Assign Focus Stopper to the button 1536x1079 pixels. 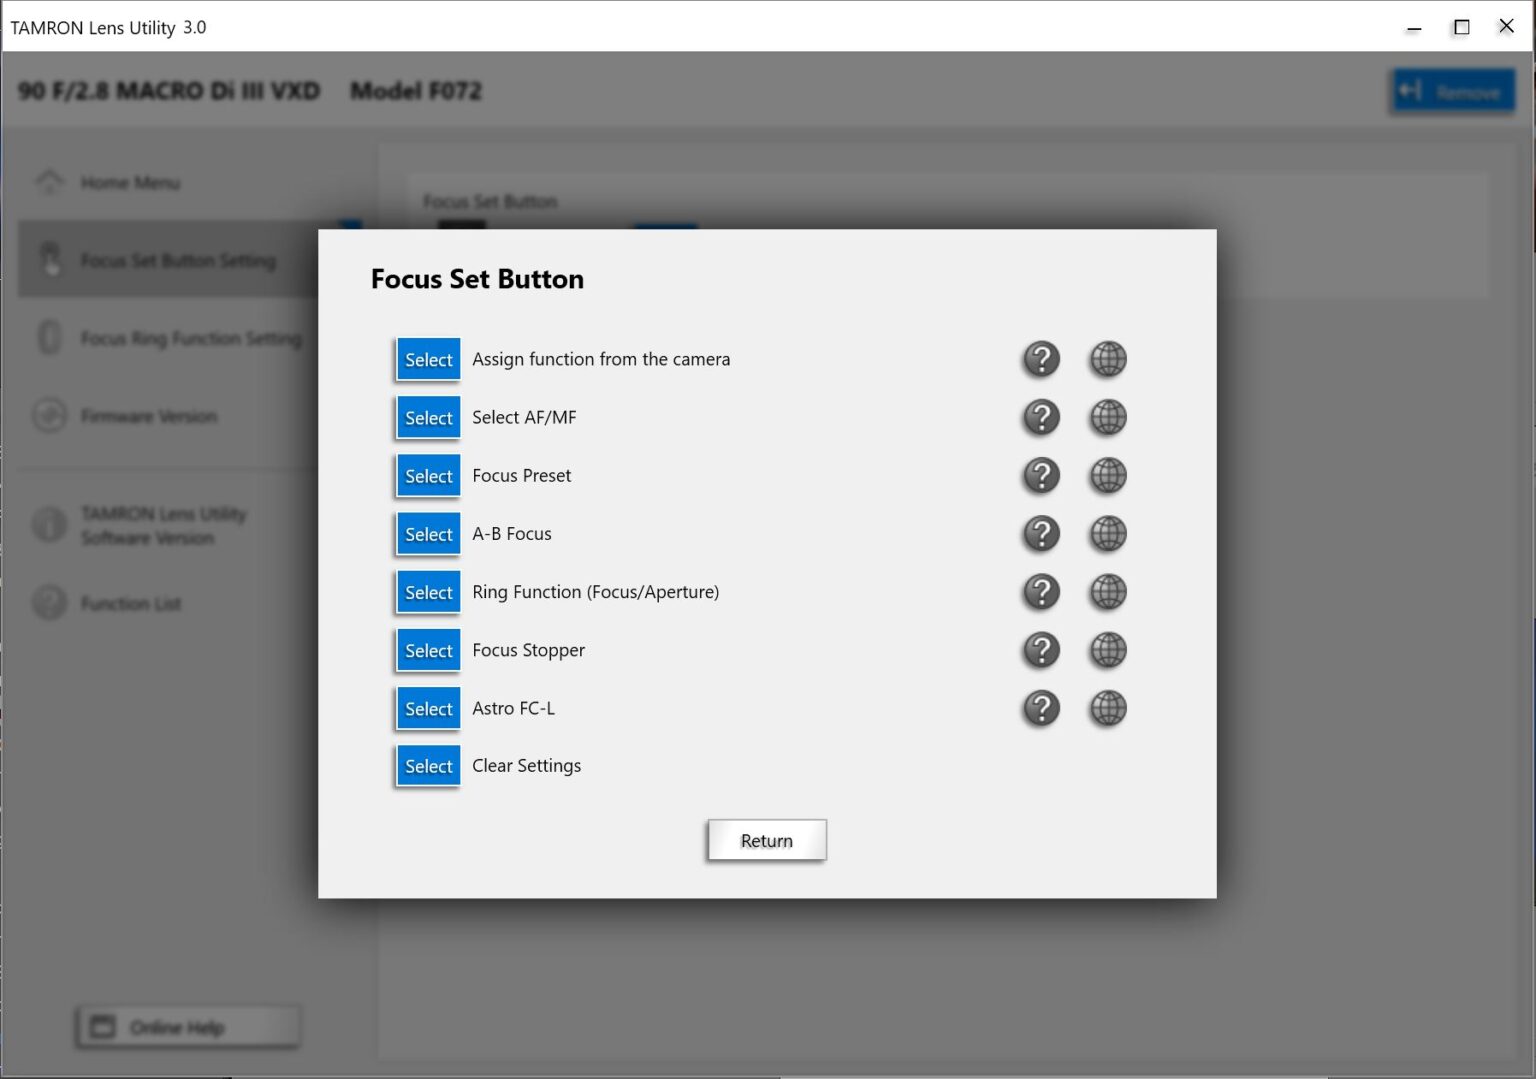pyautogui.click(x=428, y=650)
